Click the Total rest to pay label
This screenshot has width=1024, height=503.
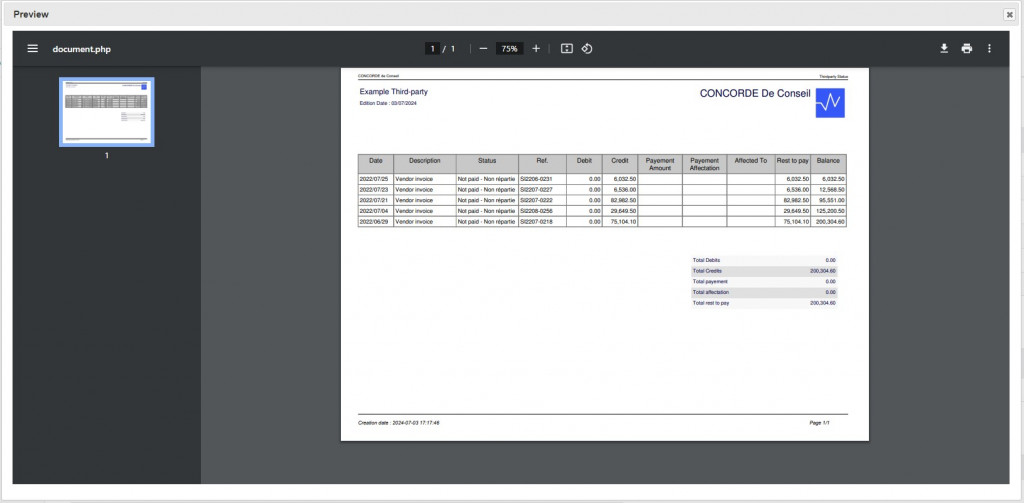coord(711,303)
